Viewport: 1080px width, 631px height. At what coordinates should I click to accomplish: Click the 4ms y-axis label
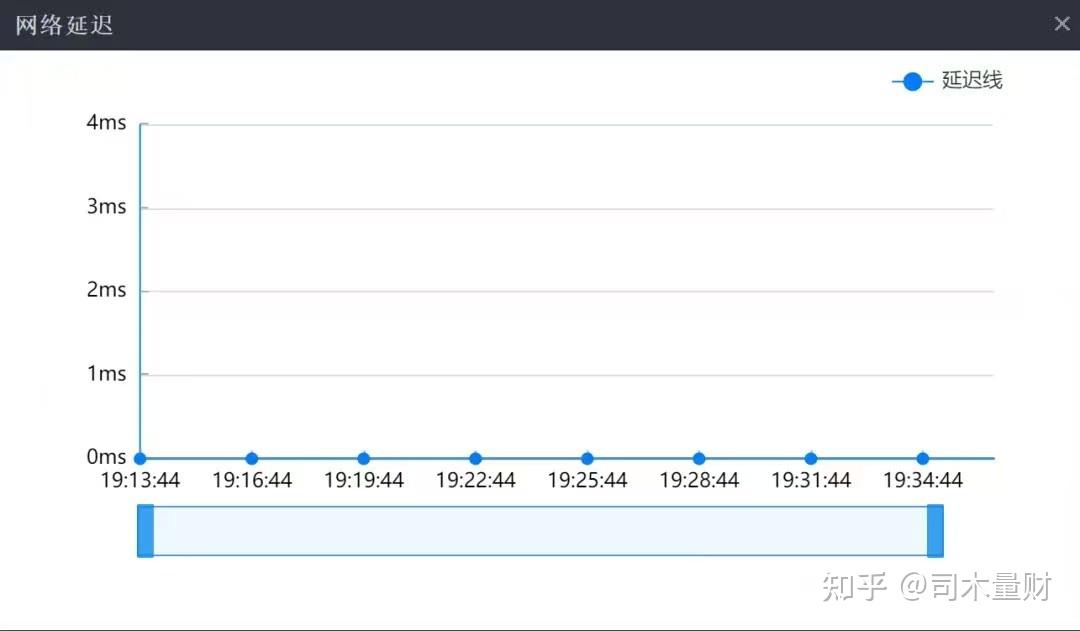point(107,123)
